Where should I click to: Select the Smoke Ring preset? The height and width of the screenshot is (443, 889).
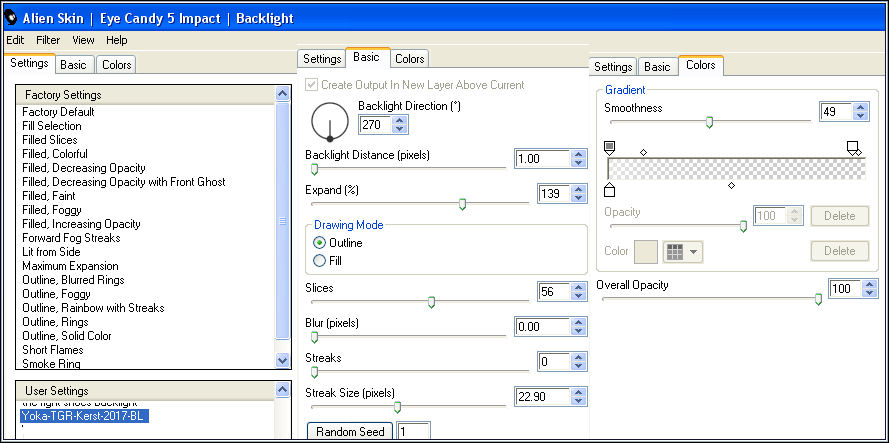(x=52, y=364)
